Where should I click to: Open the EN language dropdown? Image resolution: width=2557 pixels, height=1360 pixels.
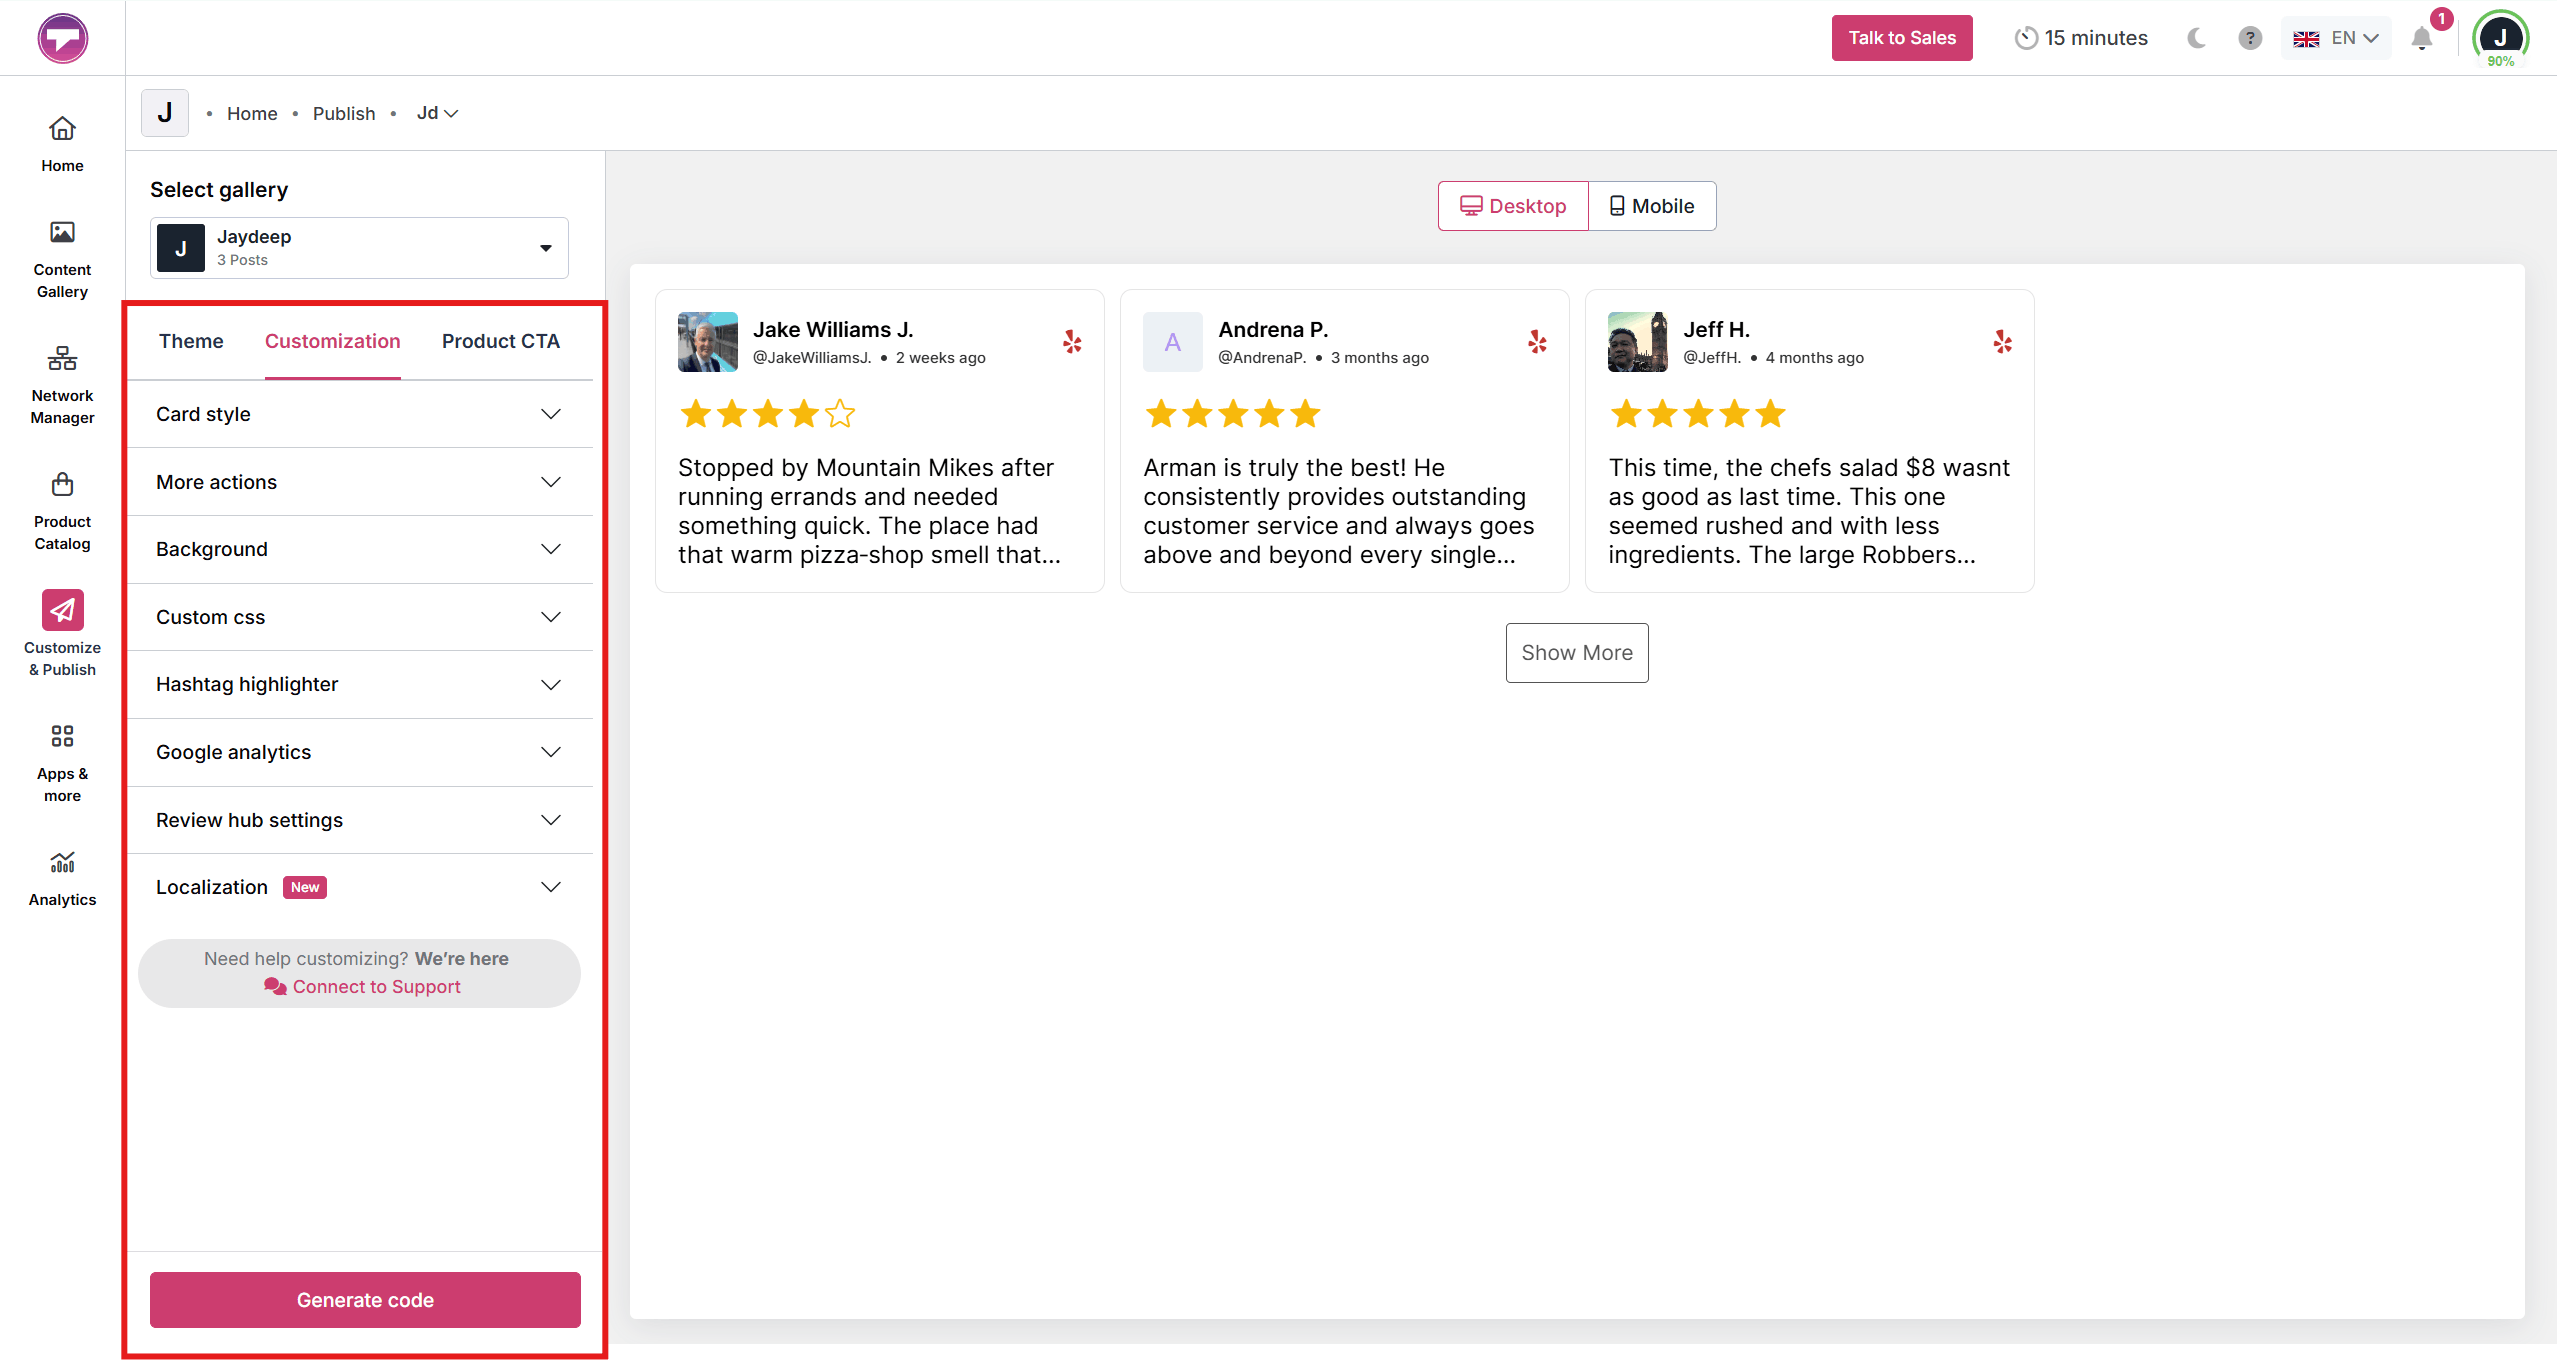point(2335,38)
